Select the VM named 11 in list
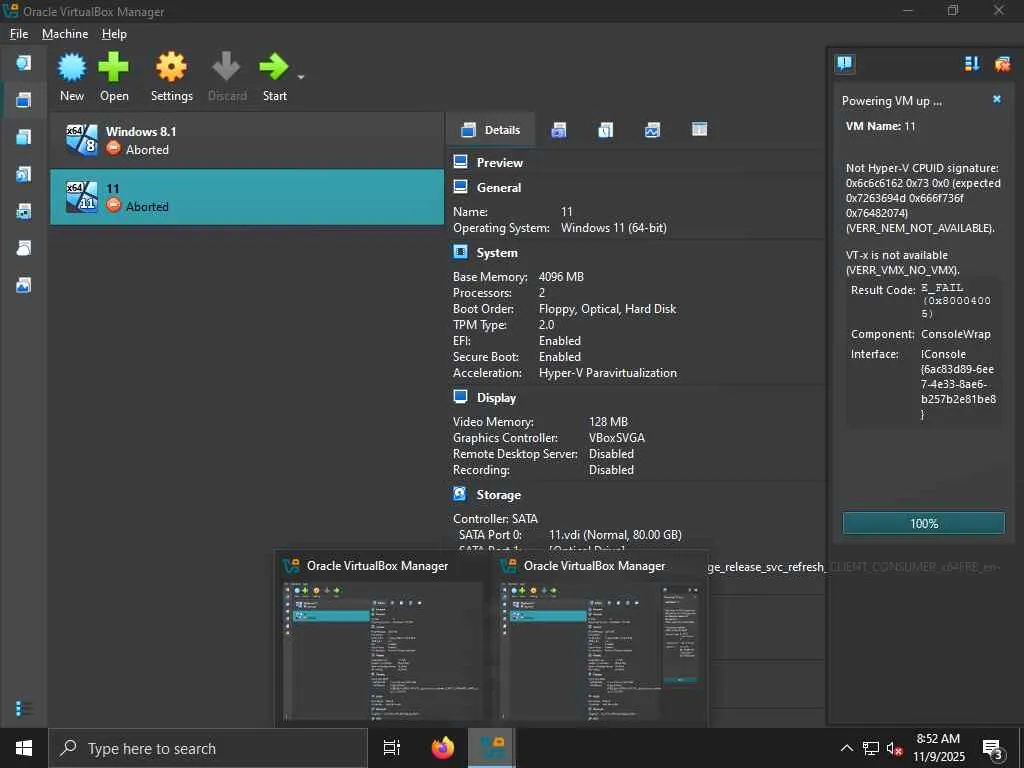The width and height of the screenshot is (1024, 768). [247, 197]
